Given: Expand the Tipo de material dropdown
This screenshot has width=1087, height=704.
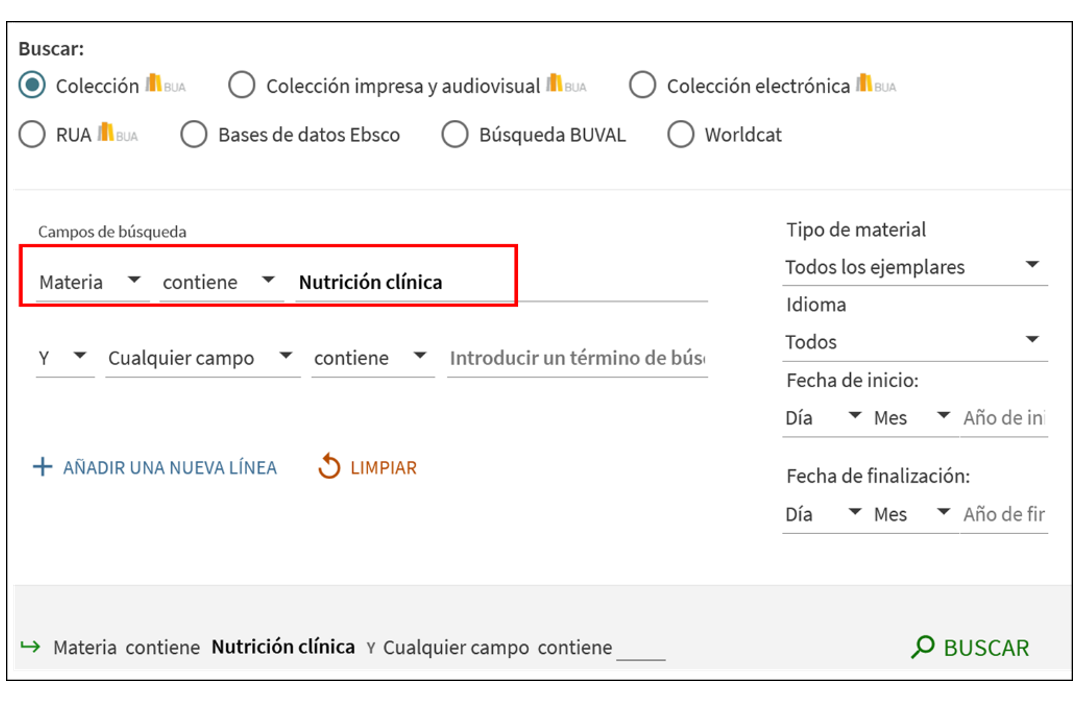Looking at the screenshot, I should click(x=914, y=267).
